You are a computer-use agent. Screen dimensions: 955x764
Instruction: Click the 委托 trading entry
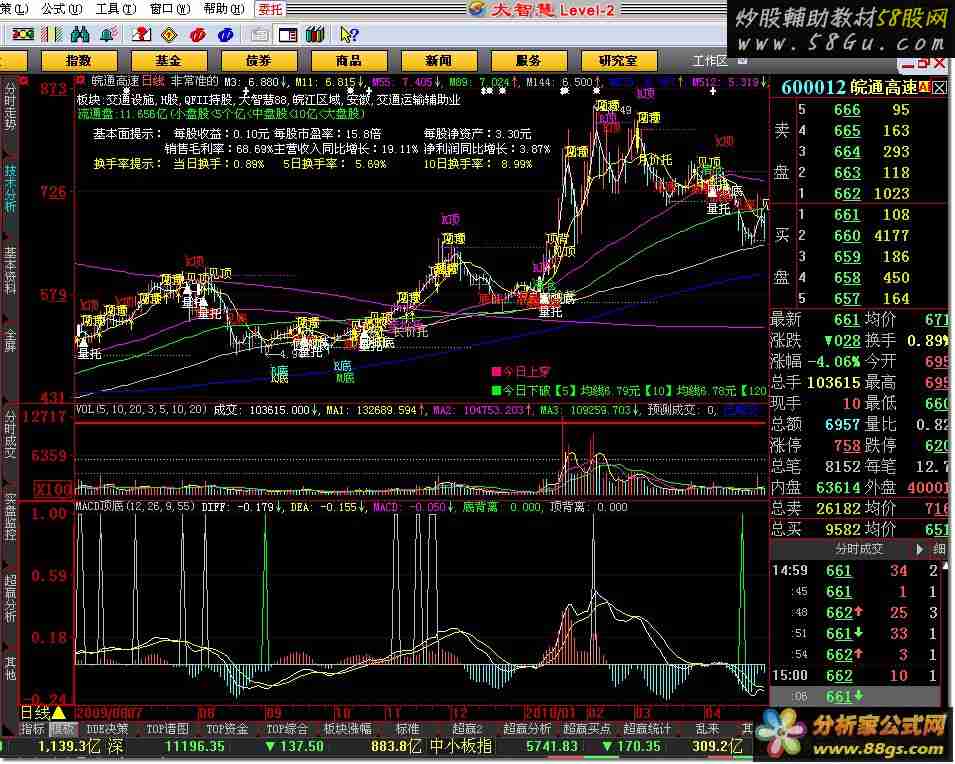(x=270, y=9)
